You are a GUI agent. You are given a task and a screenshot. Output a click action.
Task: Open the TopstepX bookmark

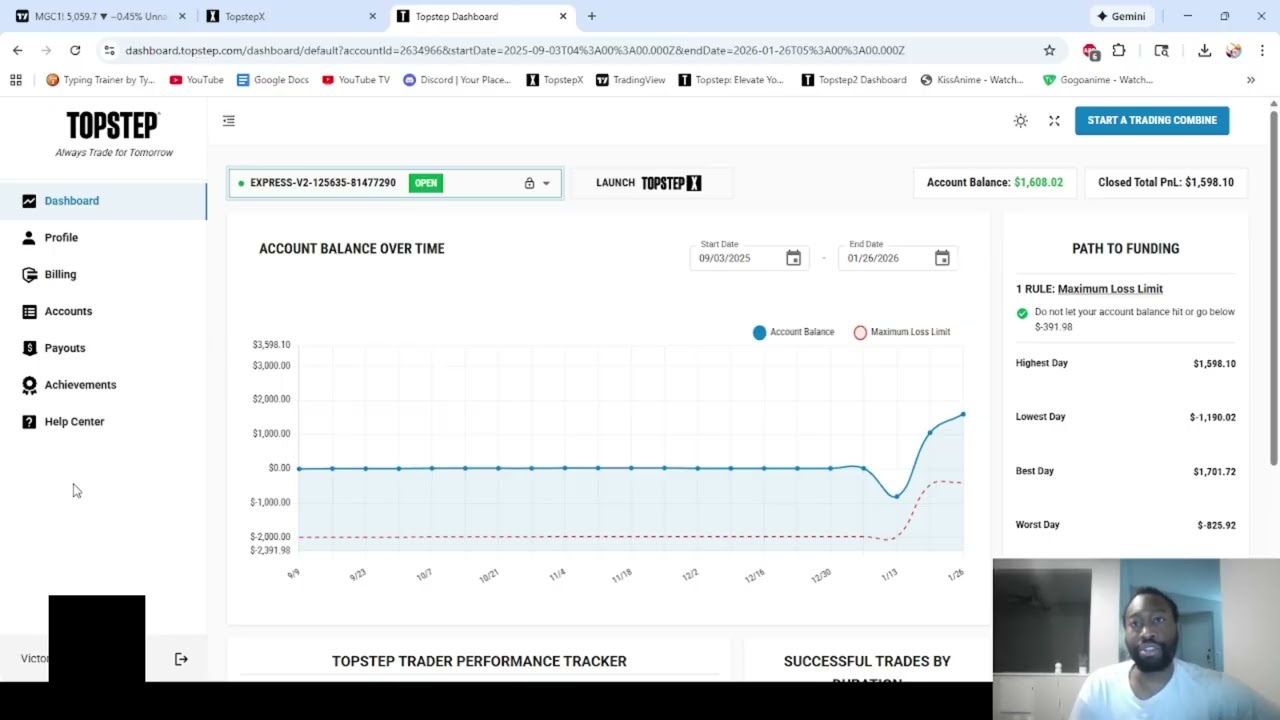pos(554,80)
